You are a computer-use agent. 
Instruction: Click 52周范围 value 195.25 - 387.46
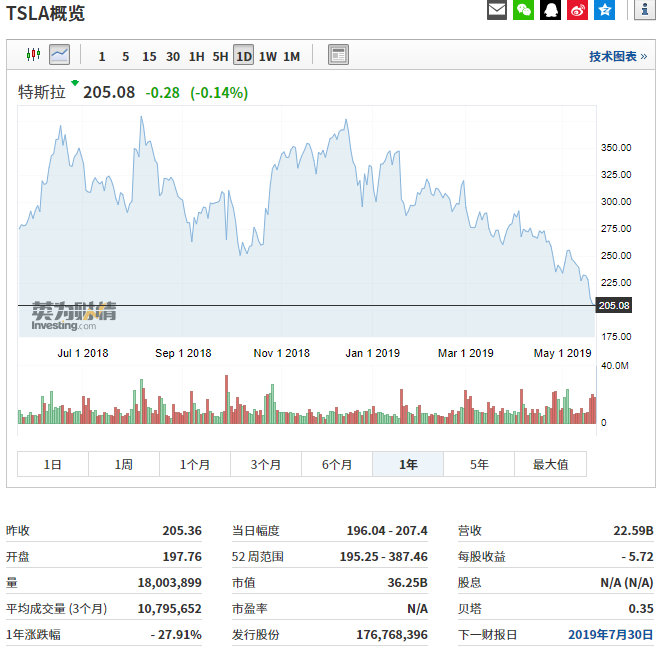point(384,557)
